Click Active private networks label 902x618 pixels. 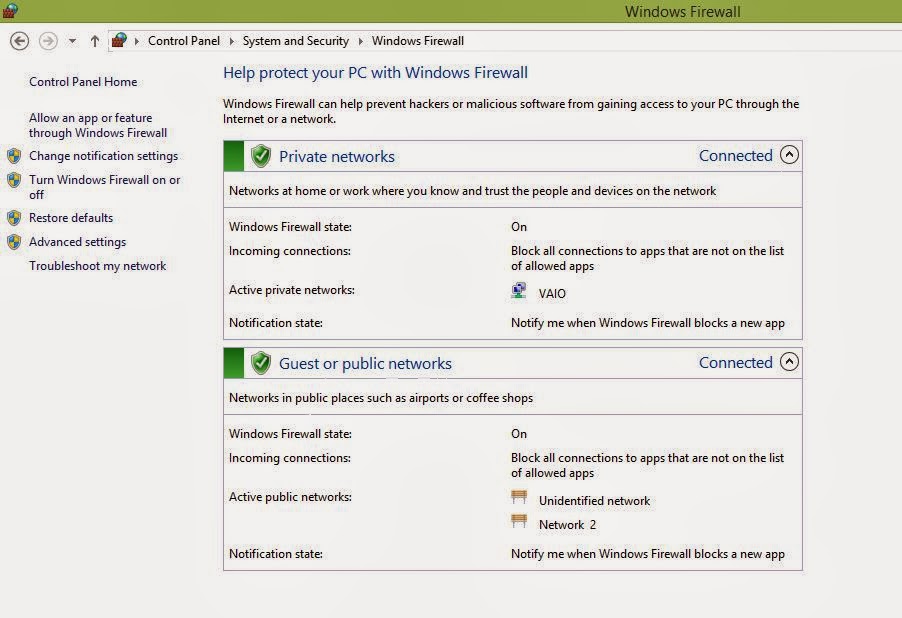(292, 290)
